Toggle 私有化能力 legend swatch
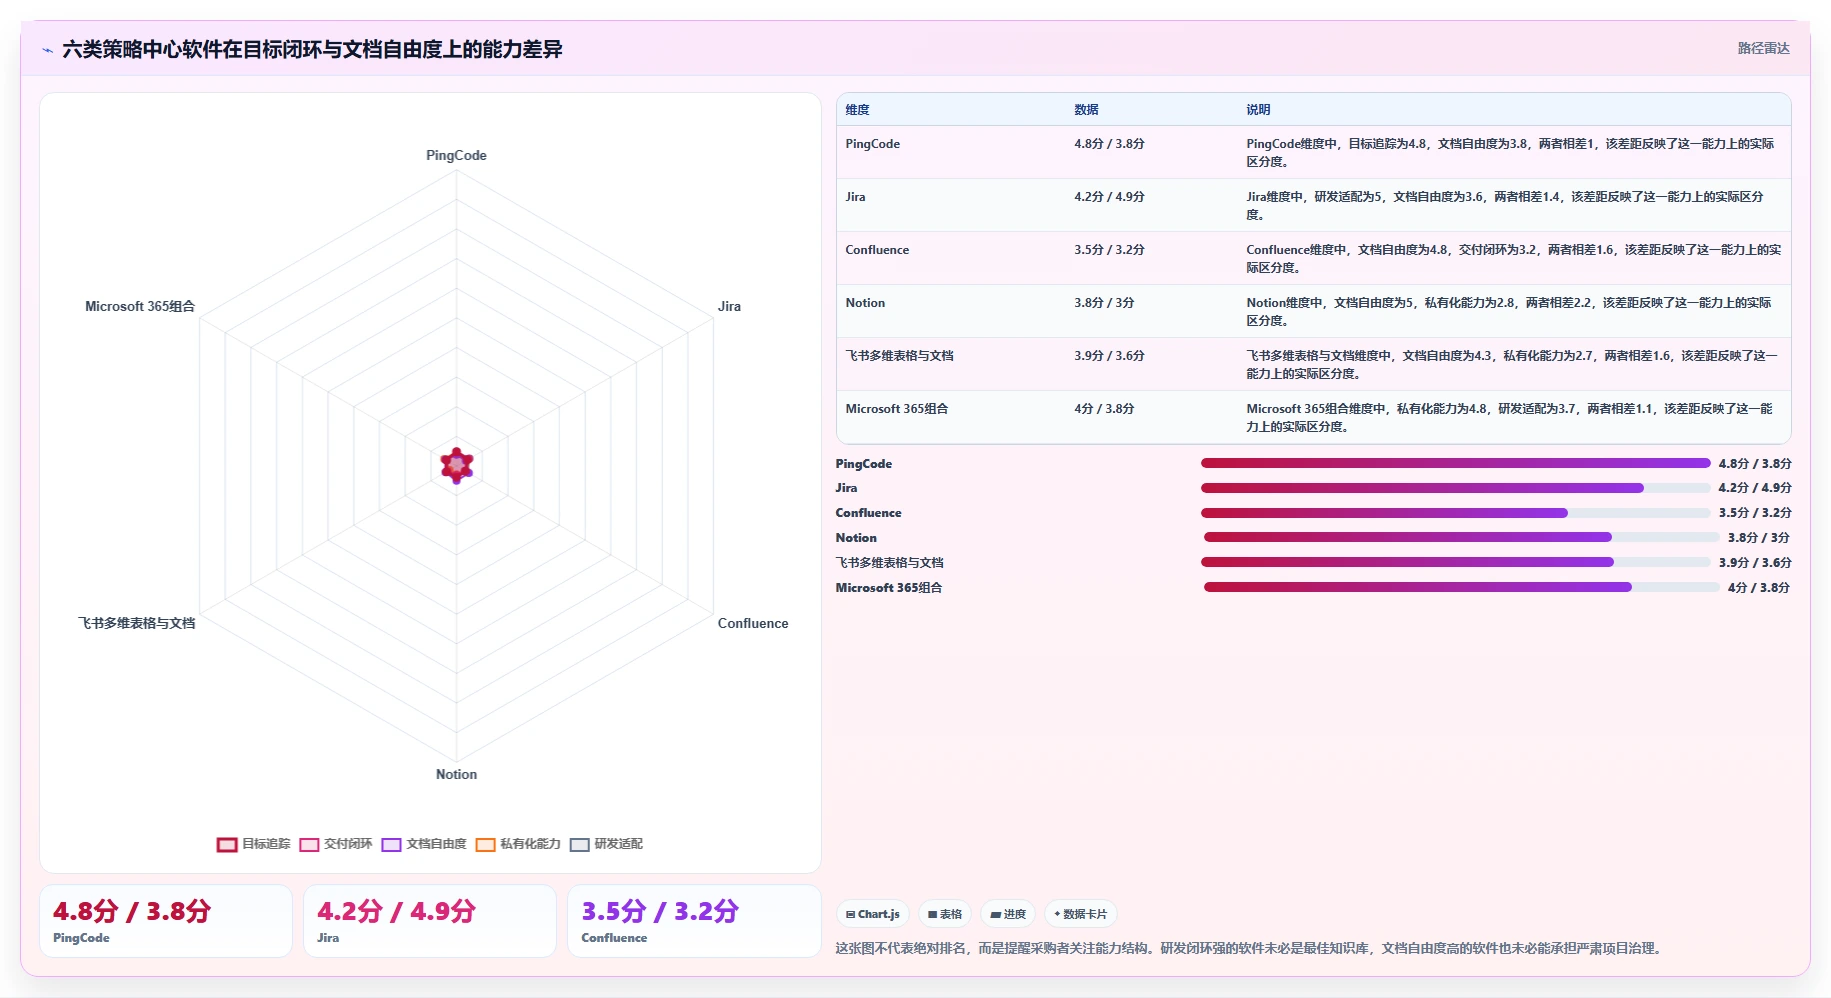 point(485,845)
